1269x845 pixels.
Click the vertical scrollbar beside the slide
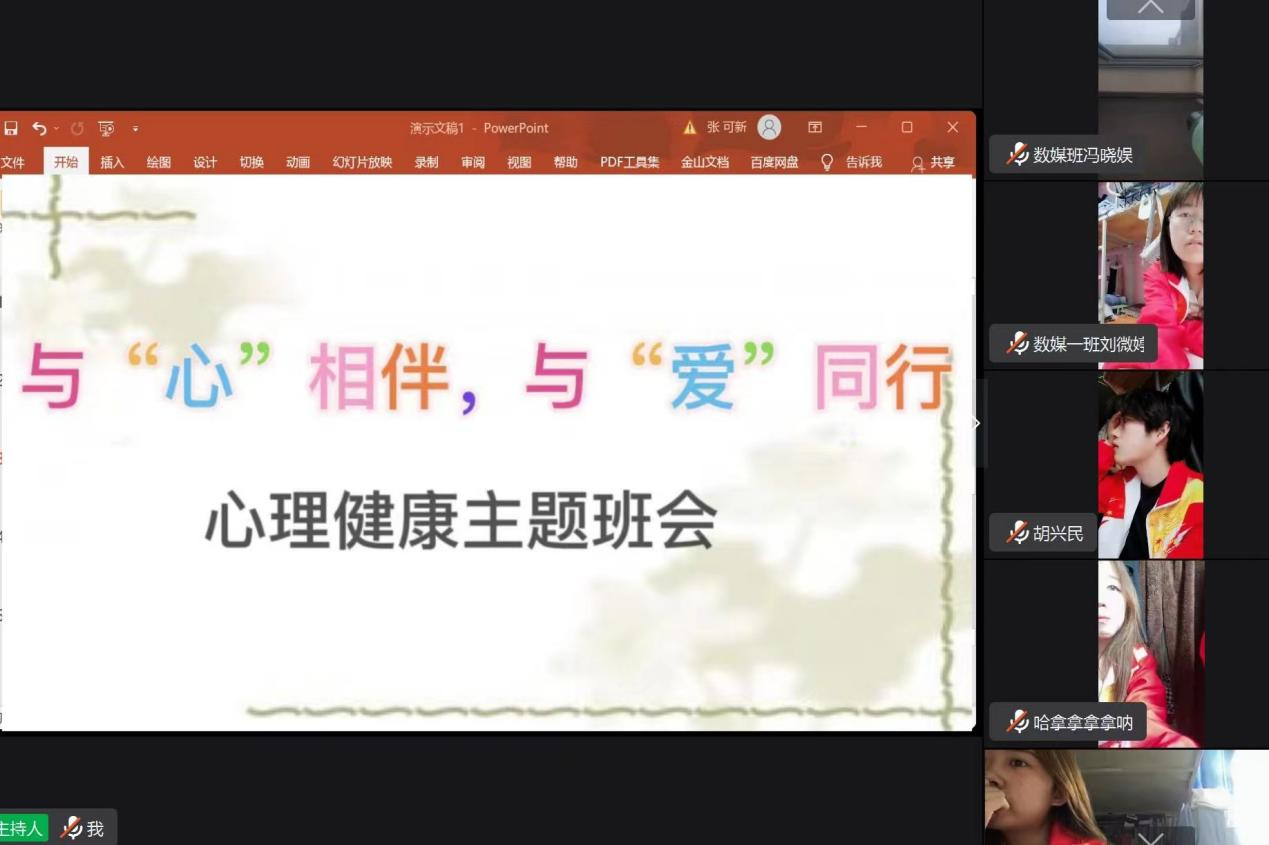[x=973, y=450]
